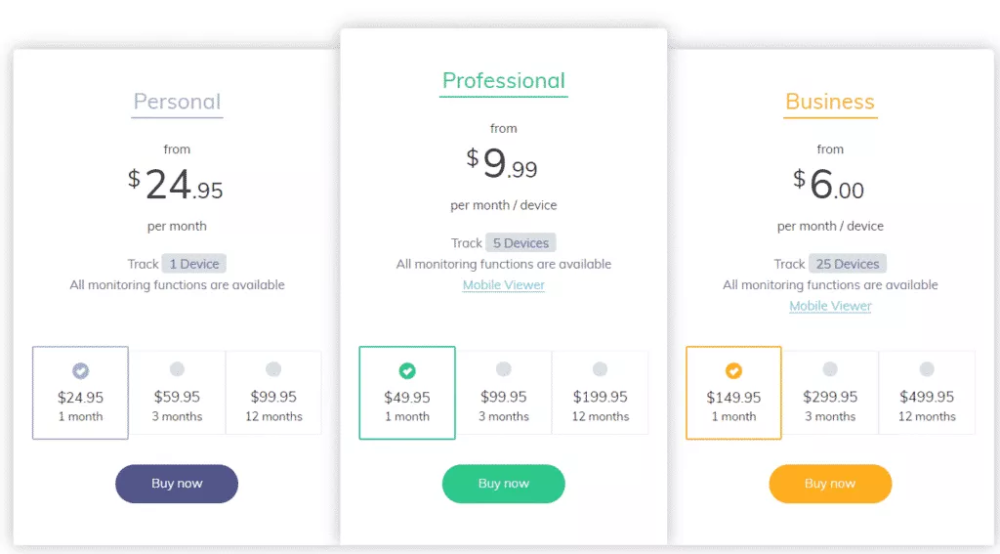
Task: Click the orange Buy now button
Action: [830, 483]
